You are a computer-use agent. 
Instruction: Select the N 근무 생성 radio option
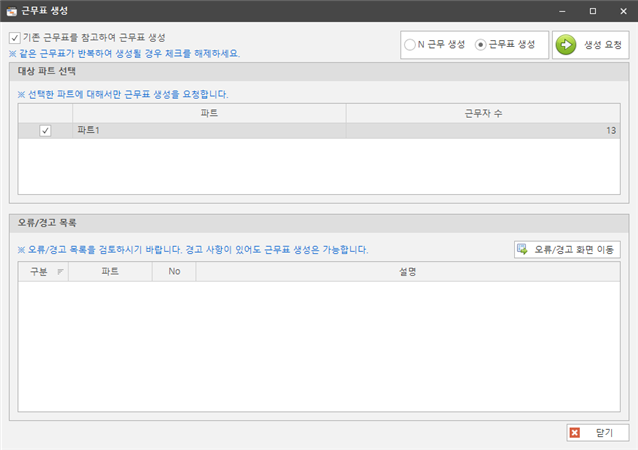pyautogui.click(x=410, y=45)
